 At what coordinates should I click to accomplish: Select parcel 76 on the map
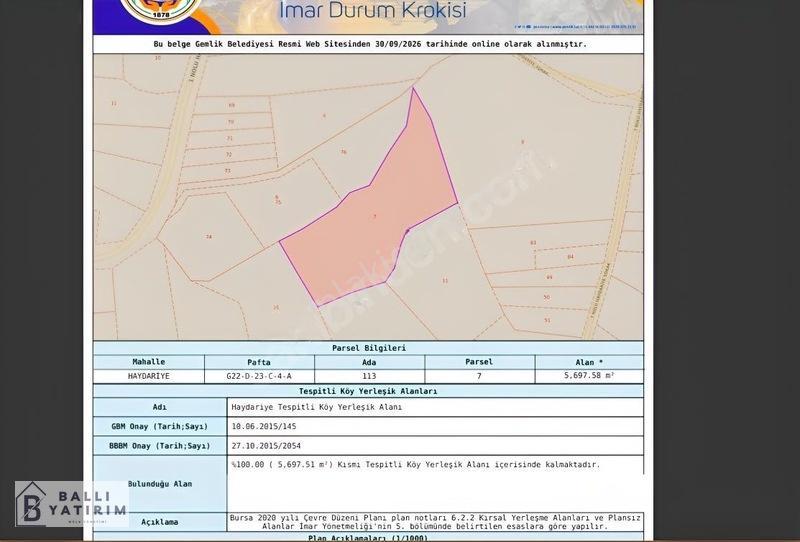pos(343,152)
